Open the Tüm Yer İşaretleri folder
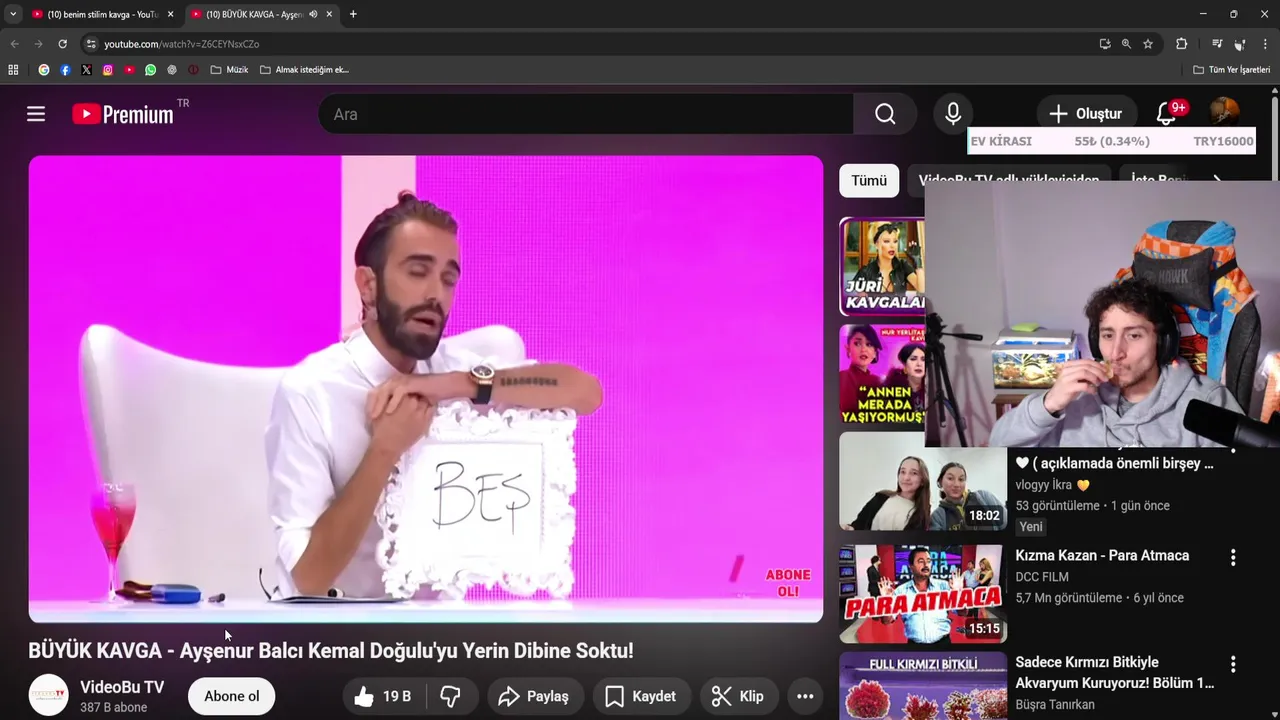 (x=1231, y=70)
